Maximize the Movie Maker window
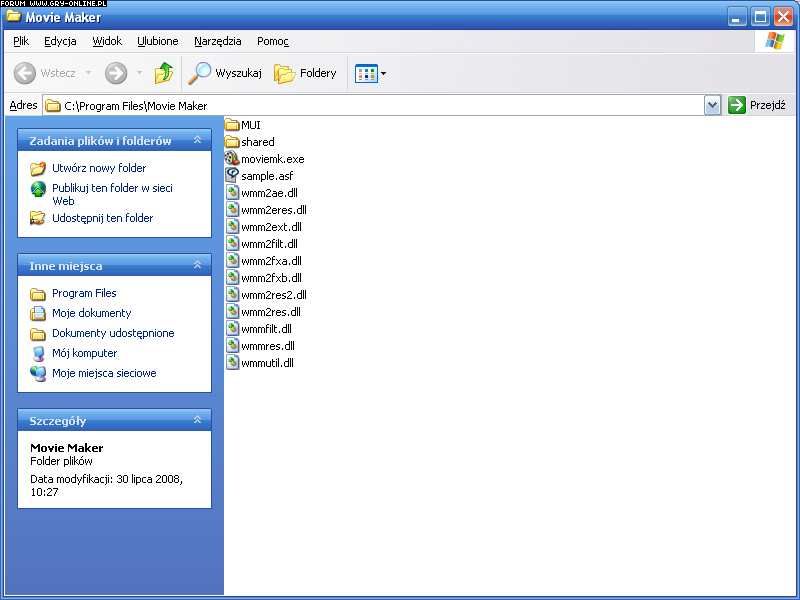The height and width of the screenshot is (600, 800). click(760, 17)
